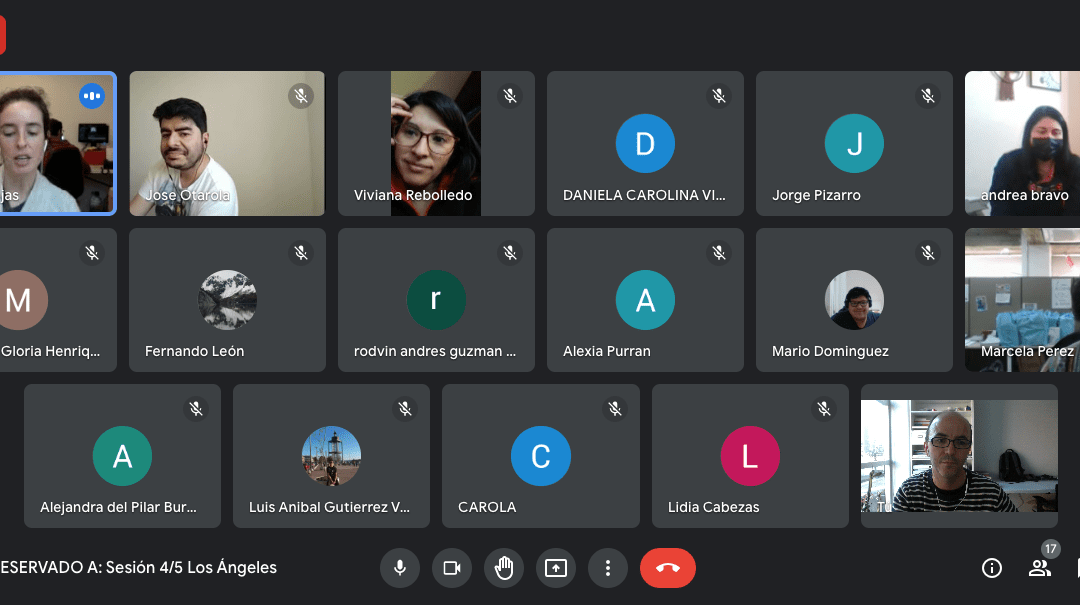
Task: Click the name label Marcela Perez
Action: (1028, 351)
